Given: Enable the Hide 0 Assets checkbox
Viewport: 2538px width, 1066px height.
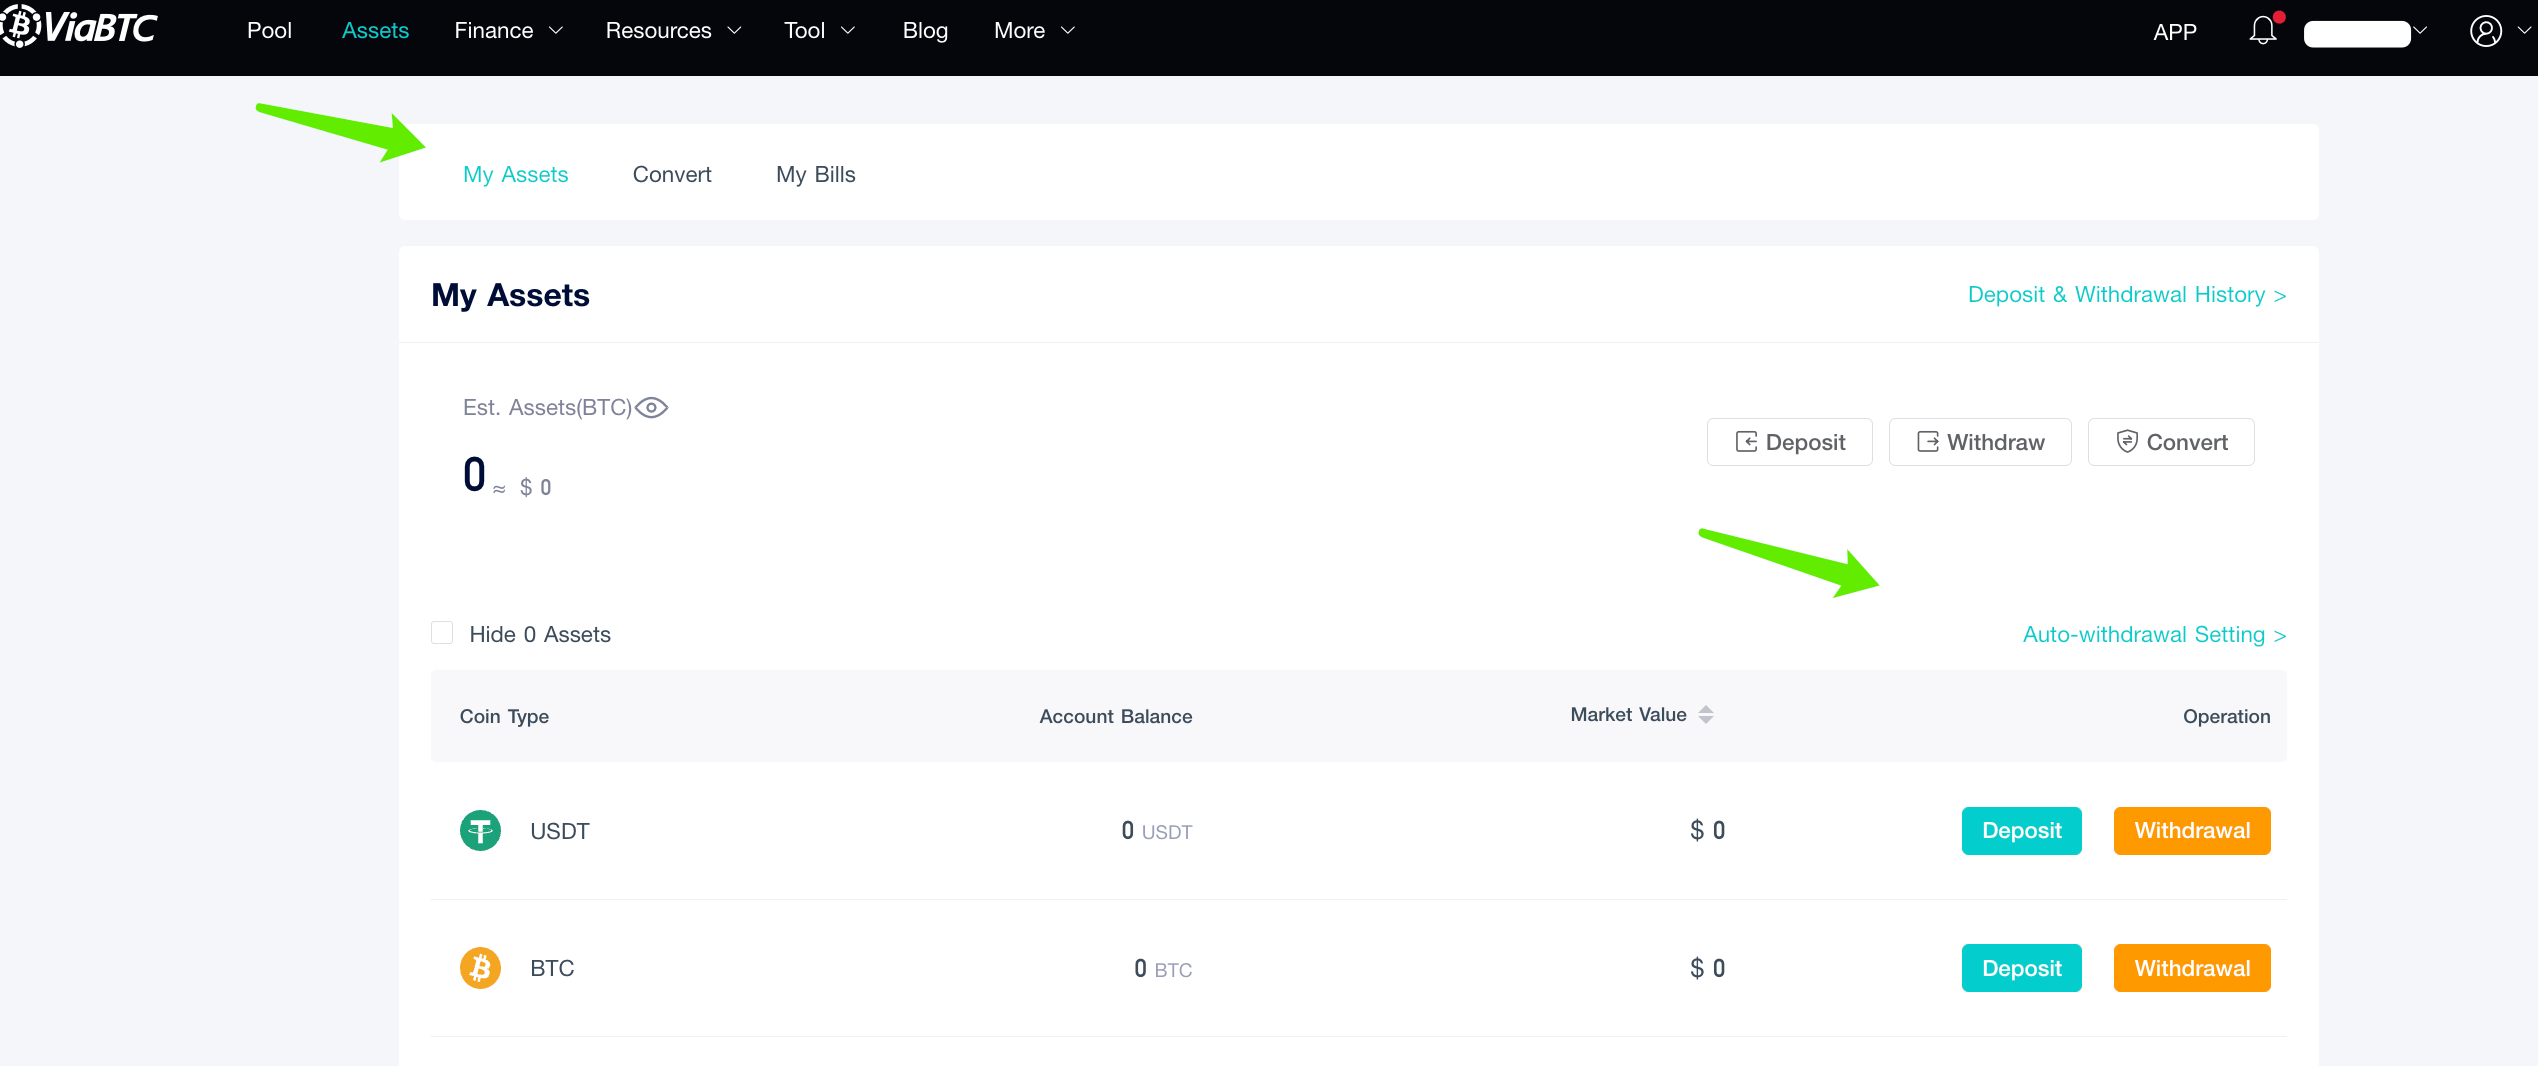Looking at the screenshot, I should click(x=442, y=632).
